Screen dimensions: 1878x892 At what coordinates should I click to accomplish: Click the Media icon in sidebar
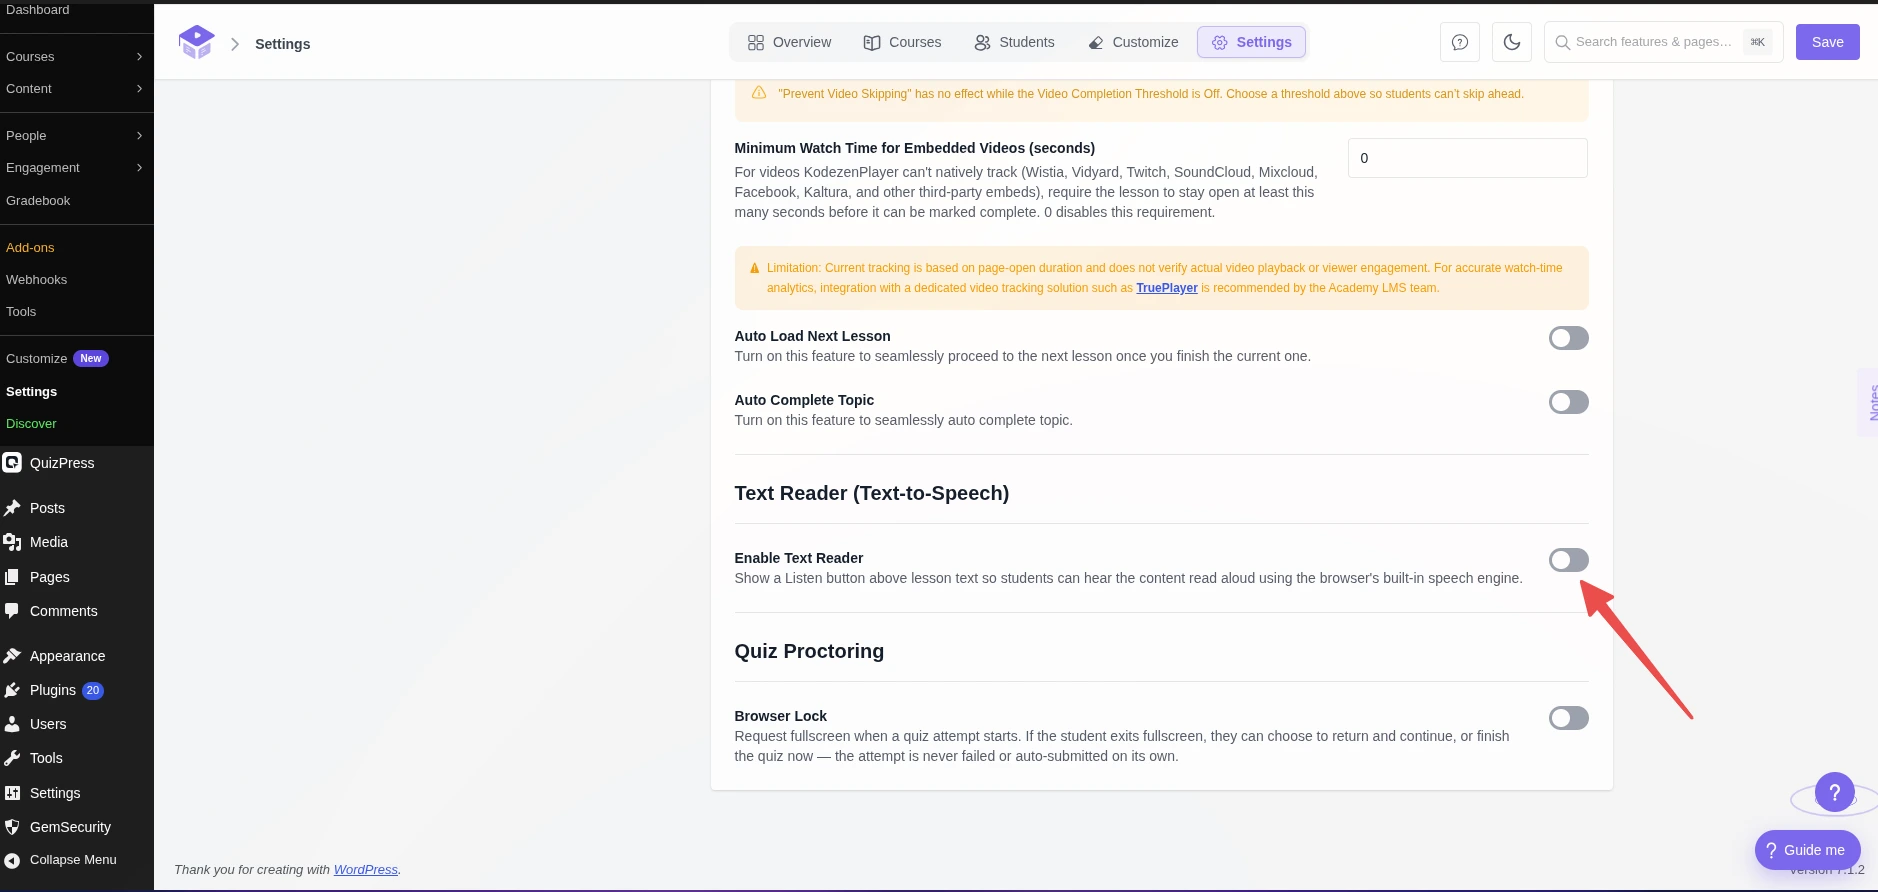[x=12, y=542]
